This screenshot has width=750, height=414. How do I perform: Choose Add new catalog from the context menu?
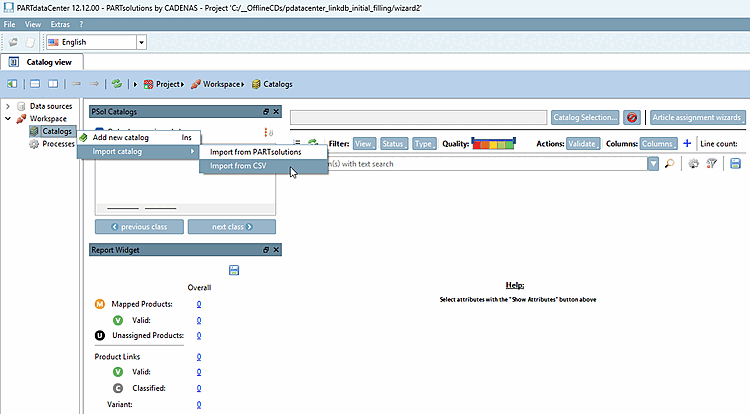tap(139, 138)
